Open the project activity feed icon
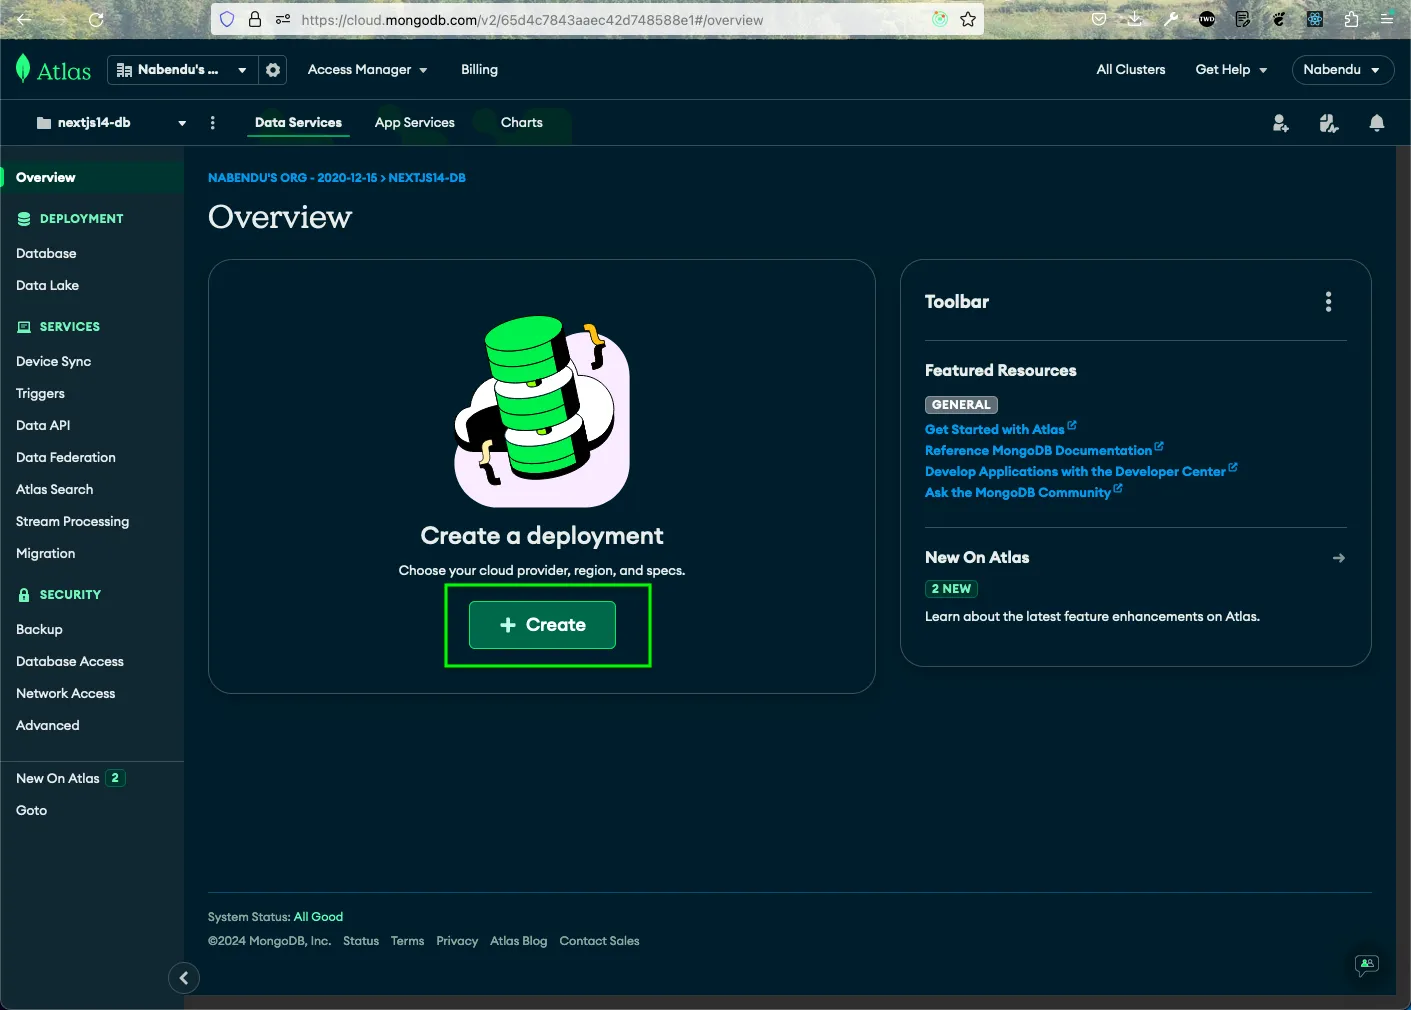 [x=1328, y=123]
